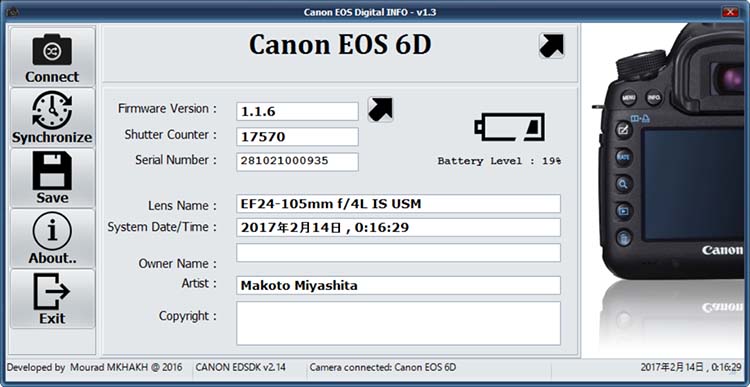Edit the Artist field Makoto Miyashita
The width and height of the screenshot is (750, 387).
pos(398,286)
